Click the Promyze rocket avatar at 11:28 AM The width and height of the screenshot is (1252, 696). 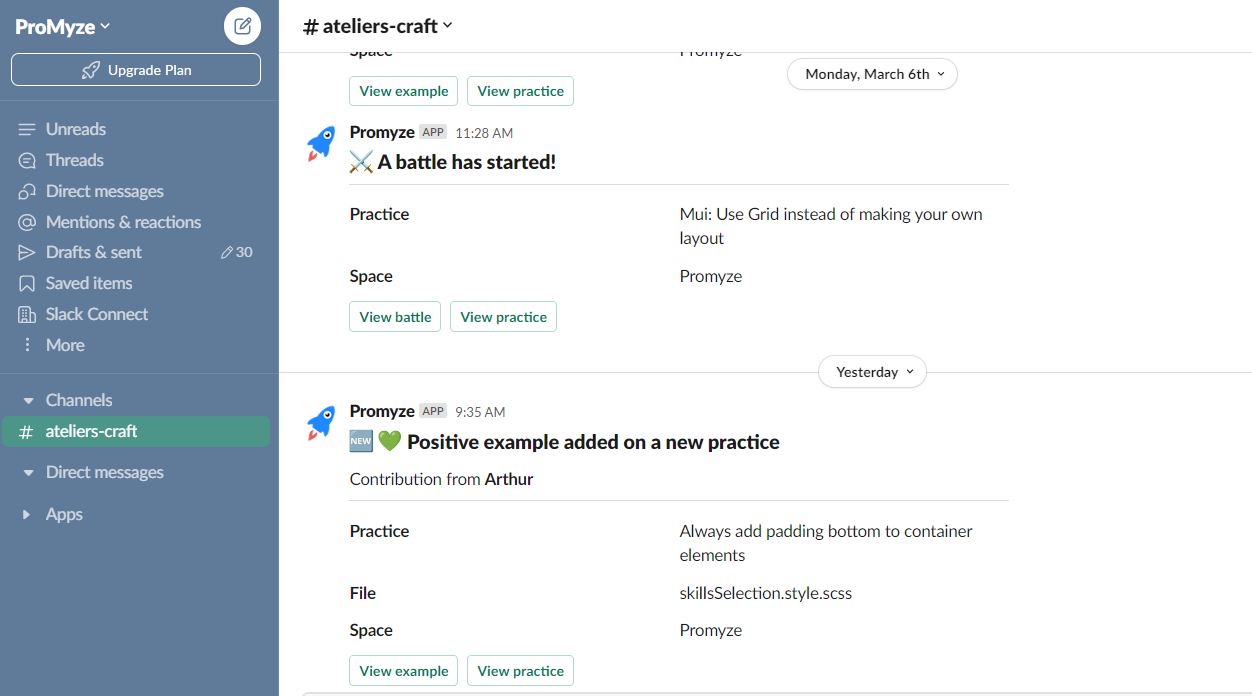(320, 144)
